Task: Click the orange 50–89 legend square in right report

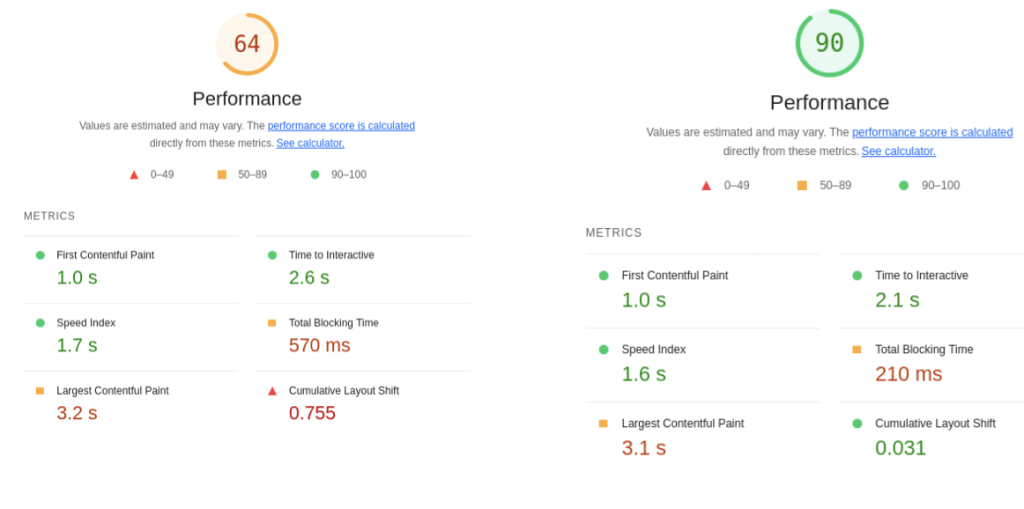Action: 802,185
